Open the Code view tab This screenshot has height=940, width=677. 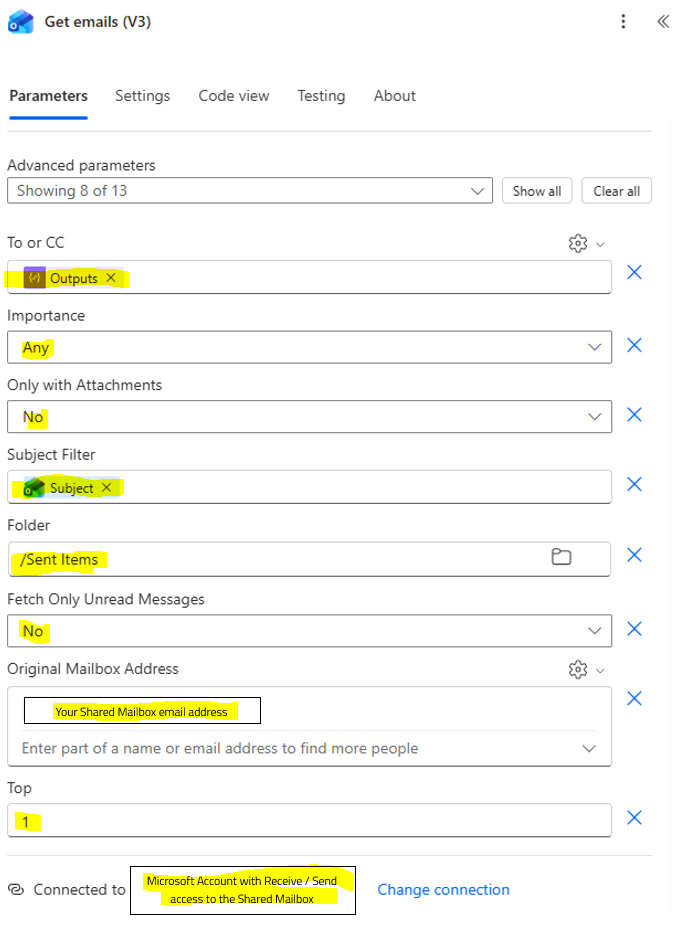[x=234, y=96]
